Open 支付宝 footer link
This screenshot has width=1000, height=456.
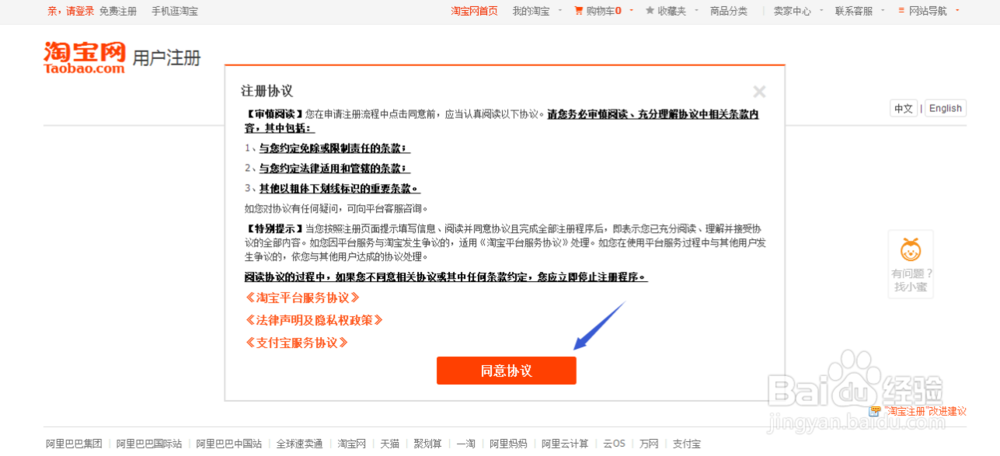[x=687, y=443]
